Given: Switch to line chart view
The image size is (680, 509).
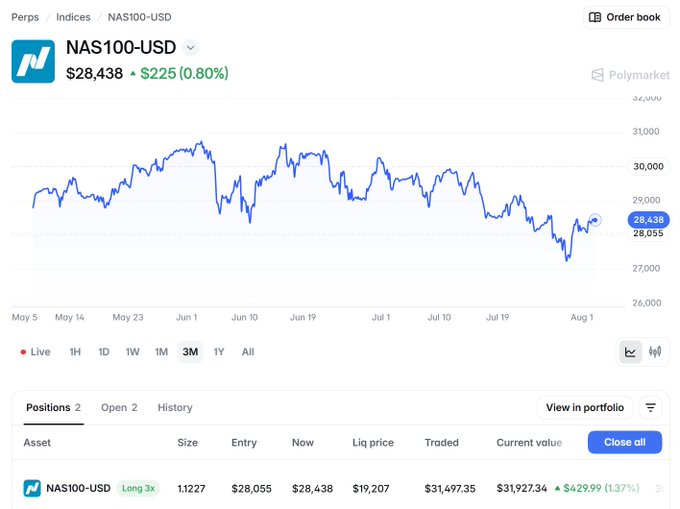Looking at the screenshot, I should (630, 352).
